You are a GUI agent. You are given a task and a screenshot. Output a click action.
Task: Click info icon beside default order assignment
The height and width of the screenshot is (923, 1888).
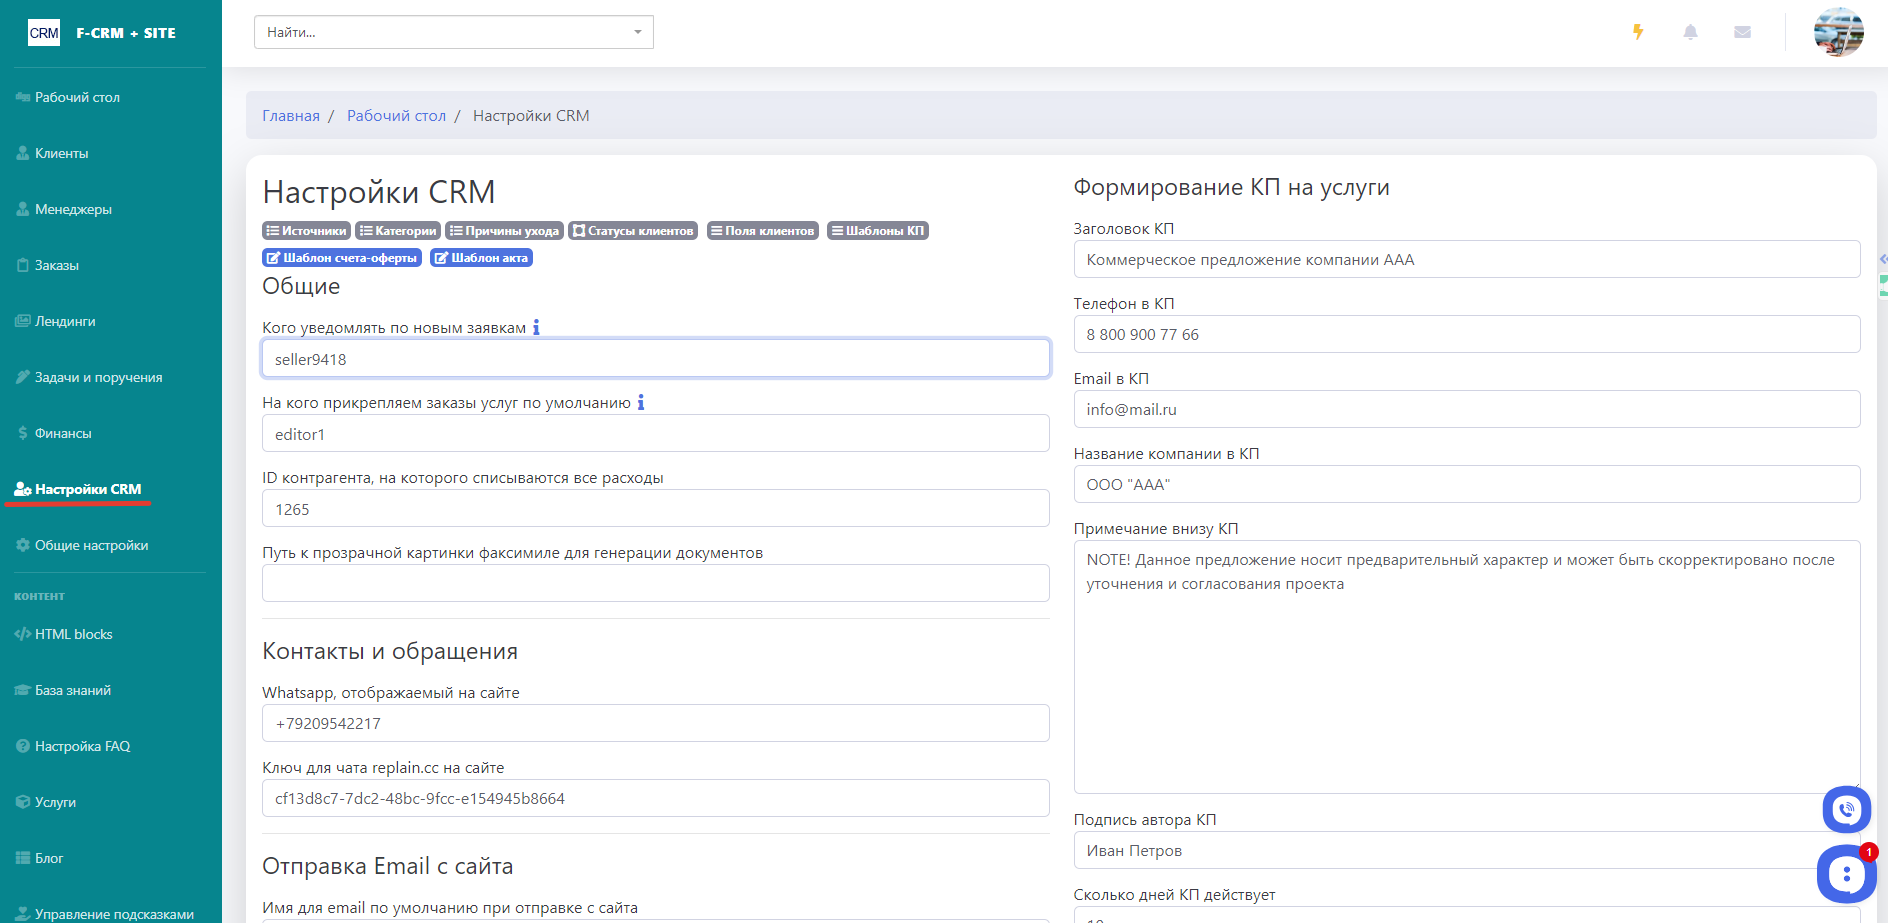pos(641,402)
